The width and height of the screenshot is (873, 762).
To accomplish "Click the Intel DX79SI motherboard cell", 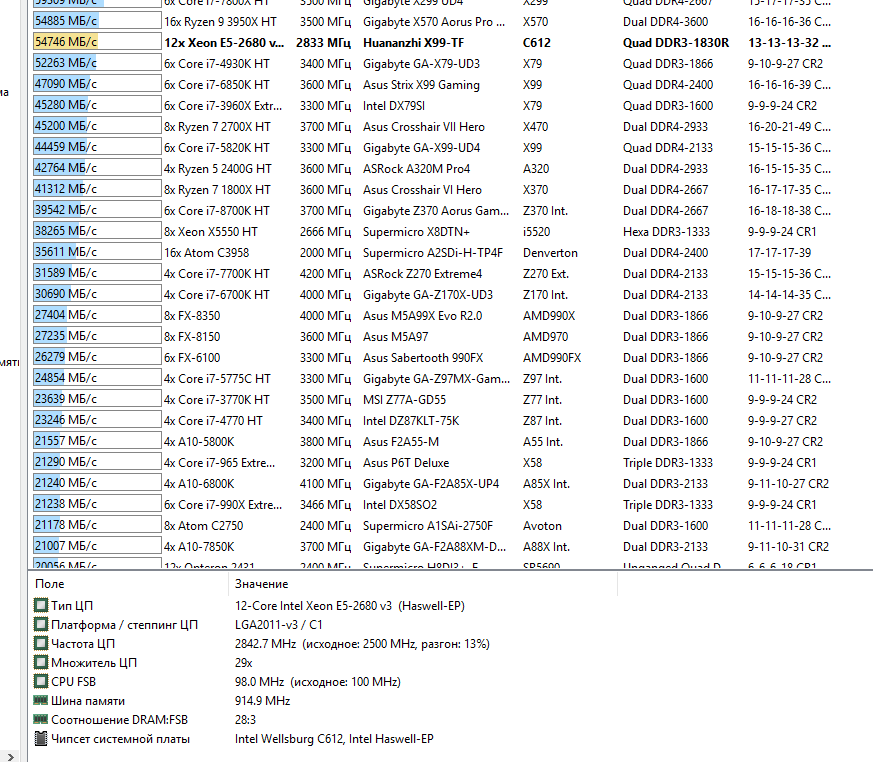I will [394, 106].
